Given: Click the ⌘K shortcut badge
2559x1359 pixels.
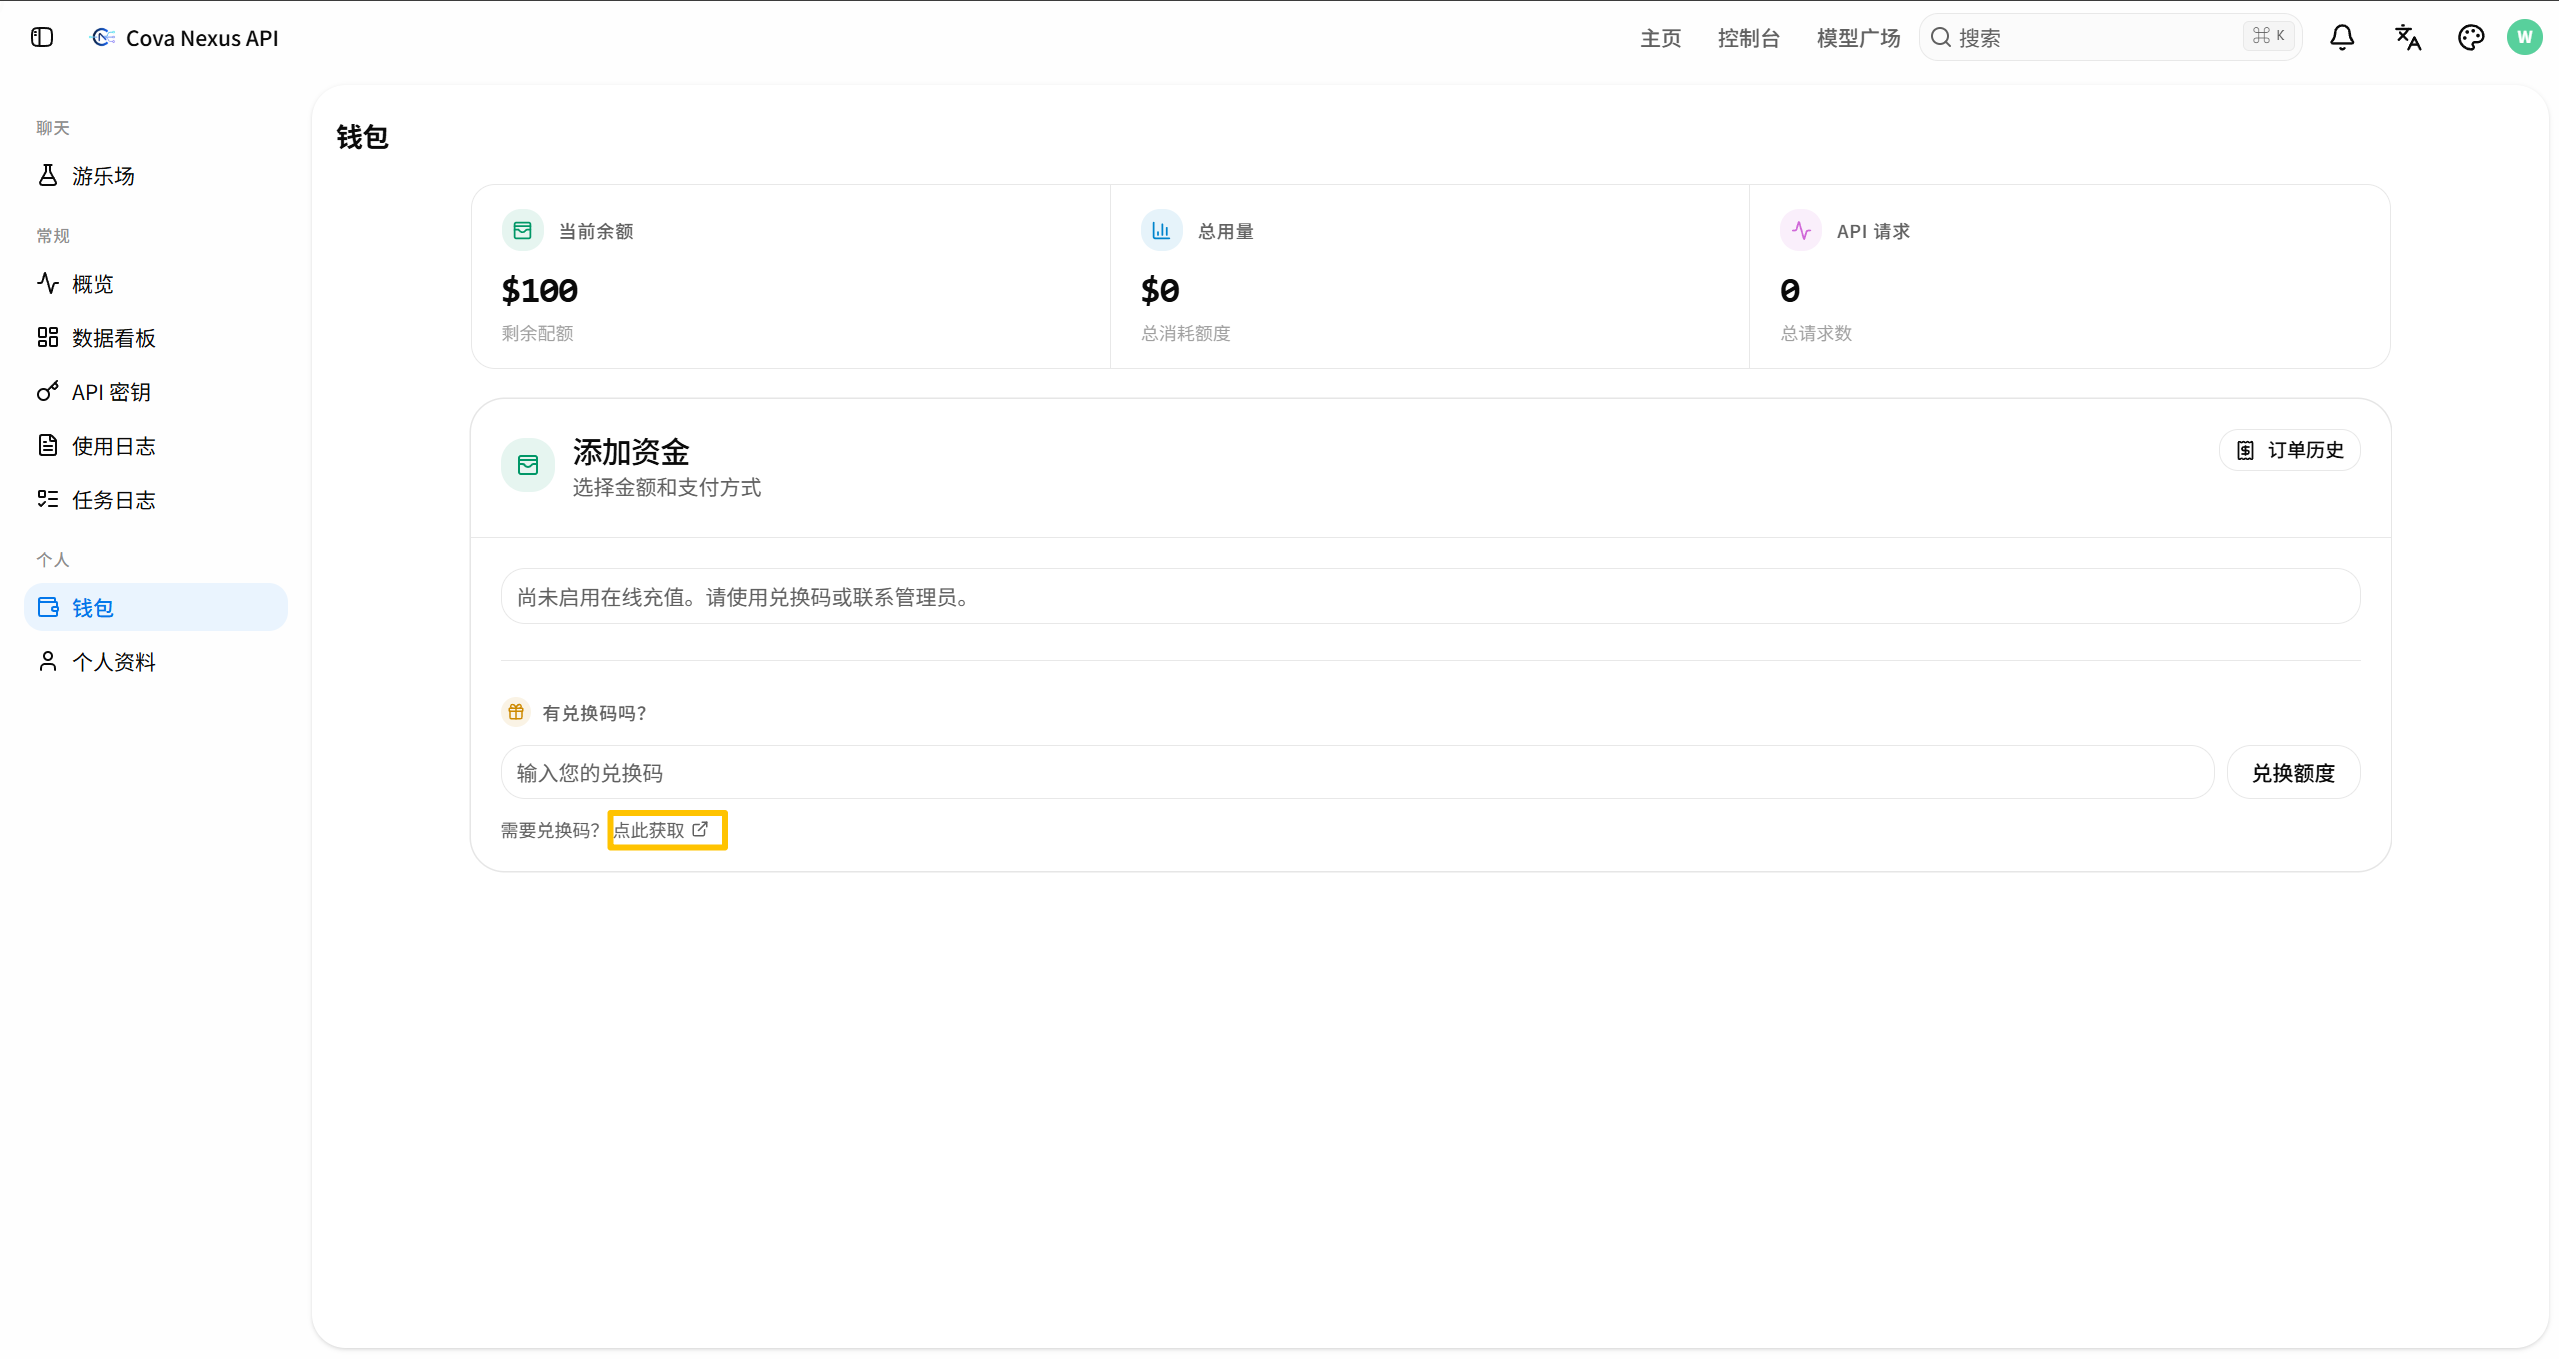Looking at the screenshot, I should 2268,36.
